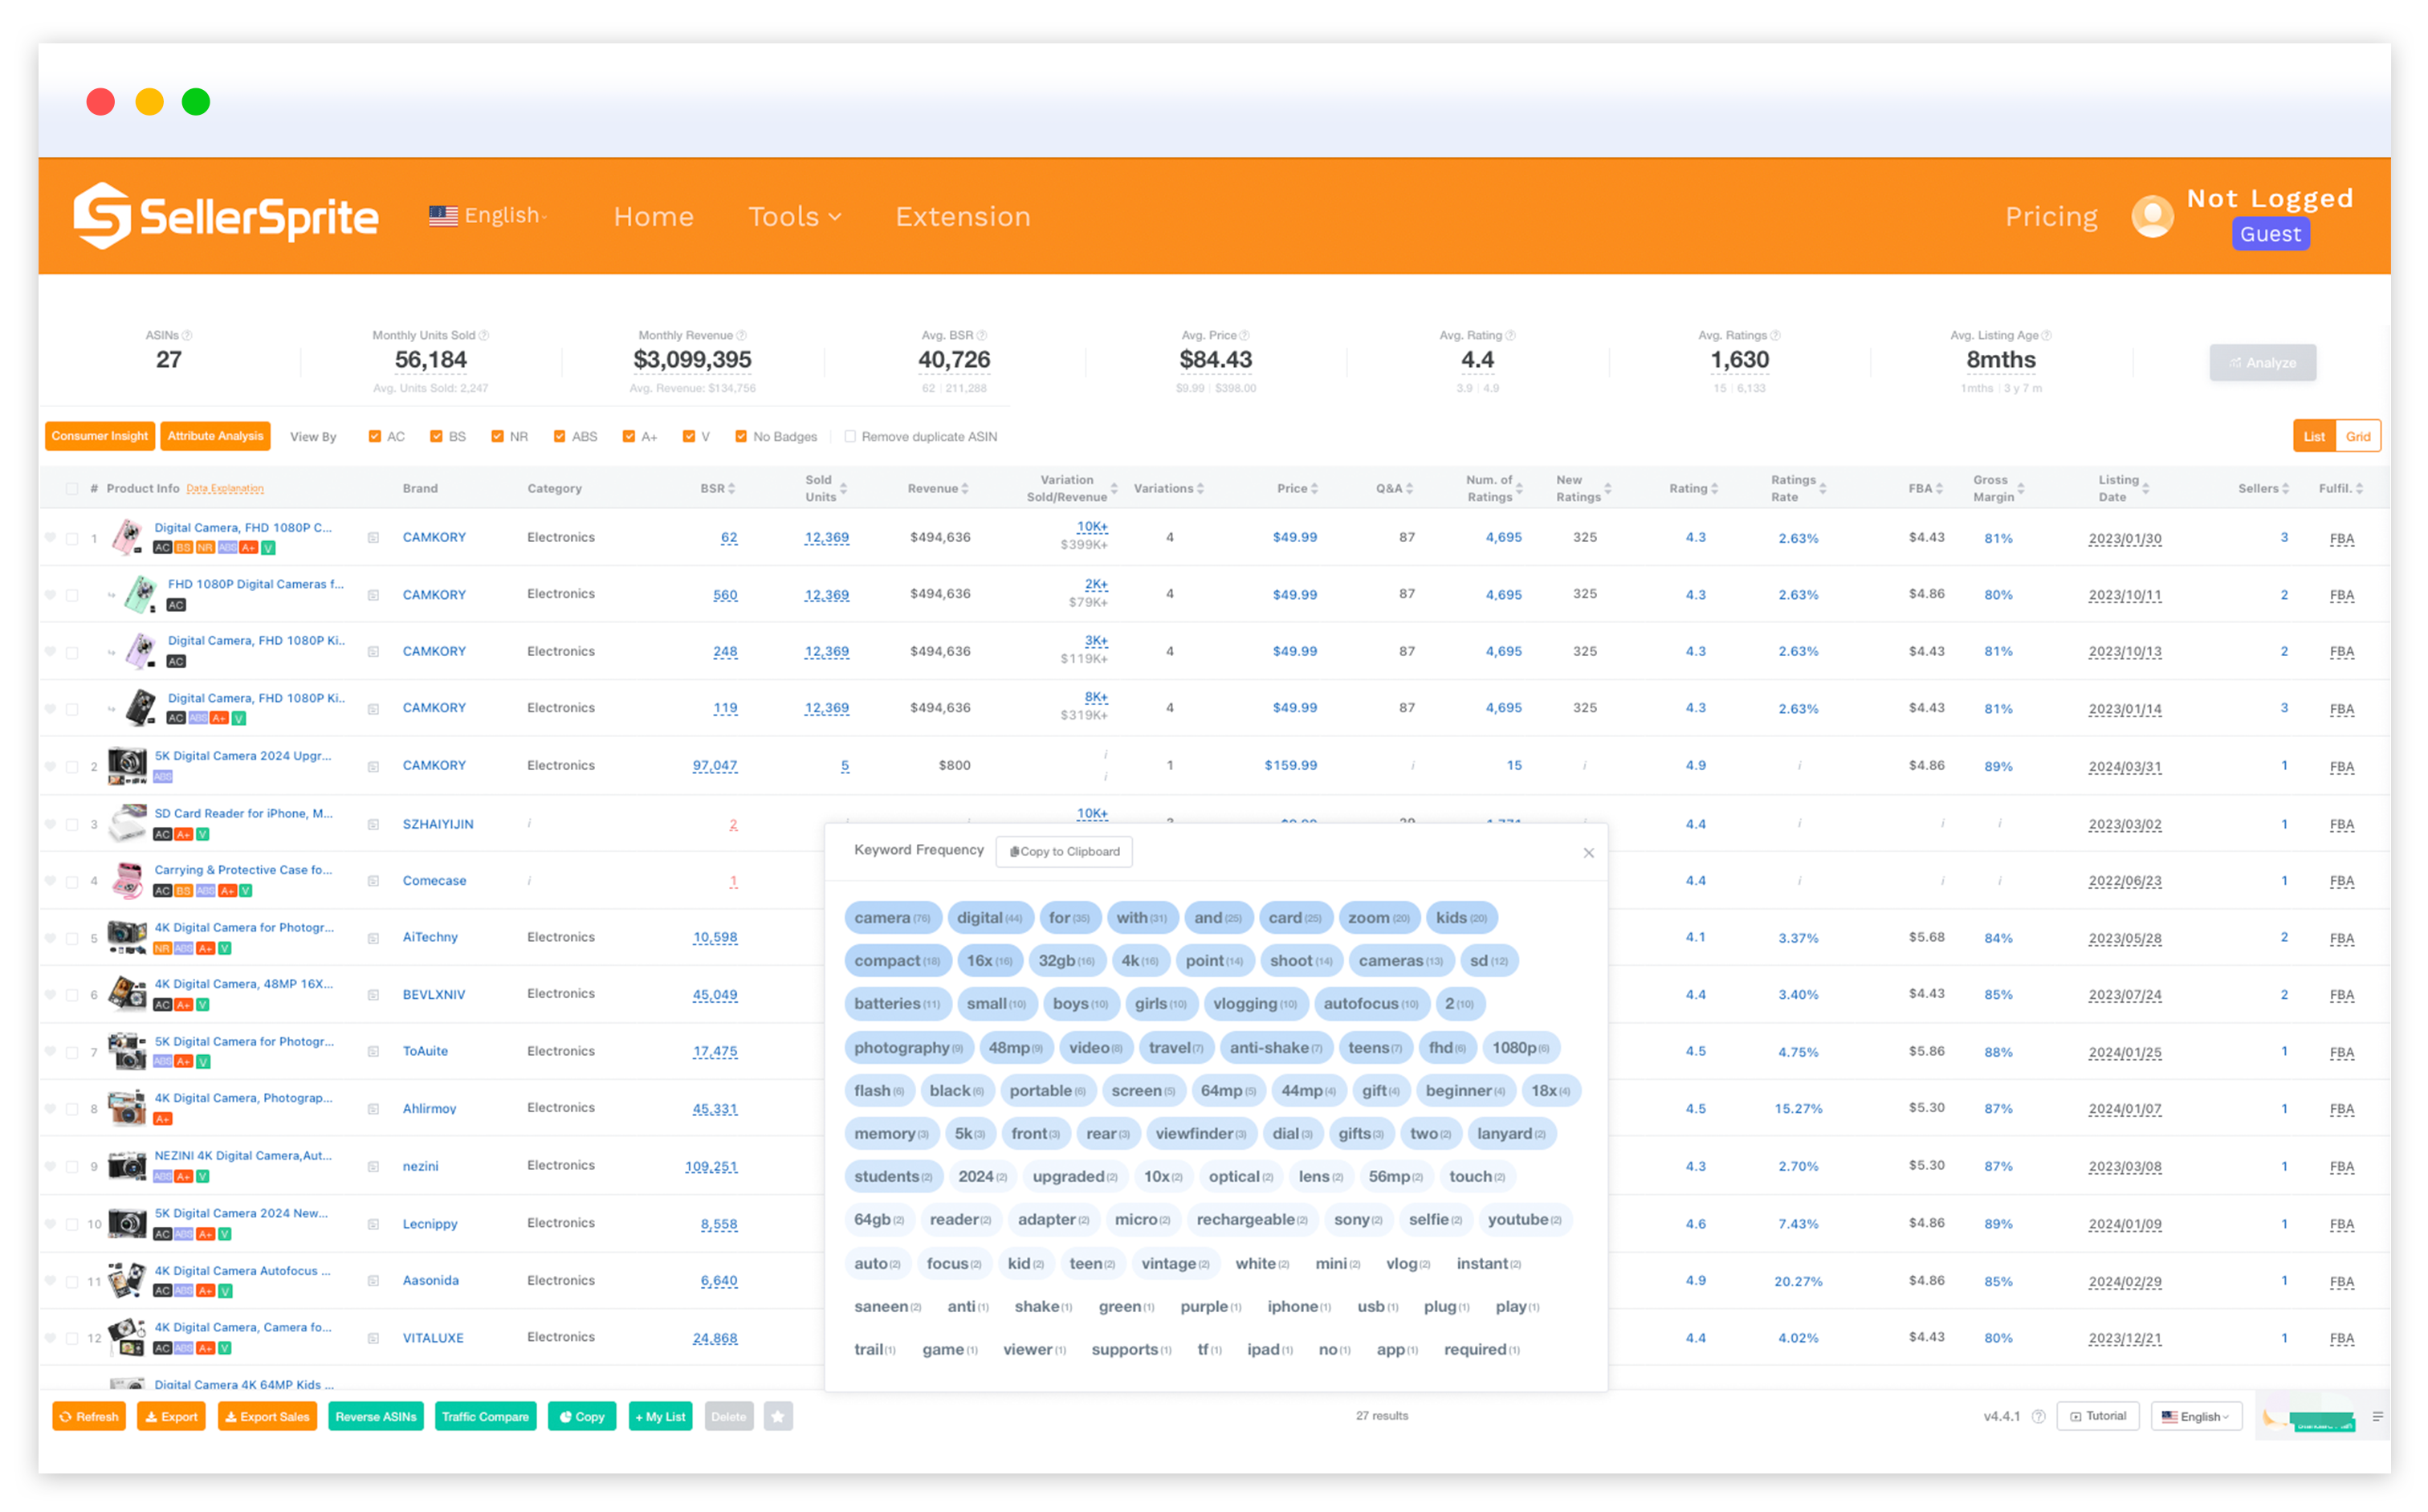The width and height of the screenshot is (2428, 1512).
Task: Click the Guest badge
Action: (2270, 234)
